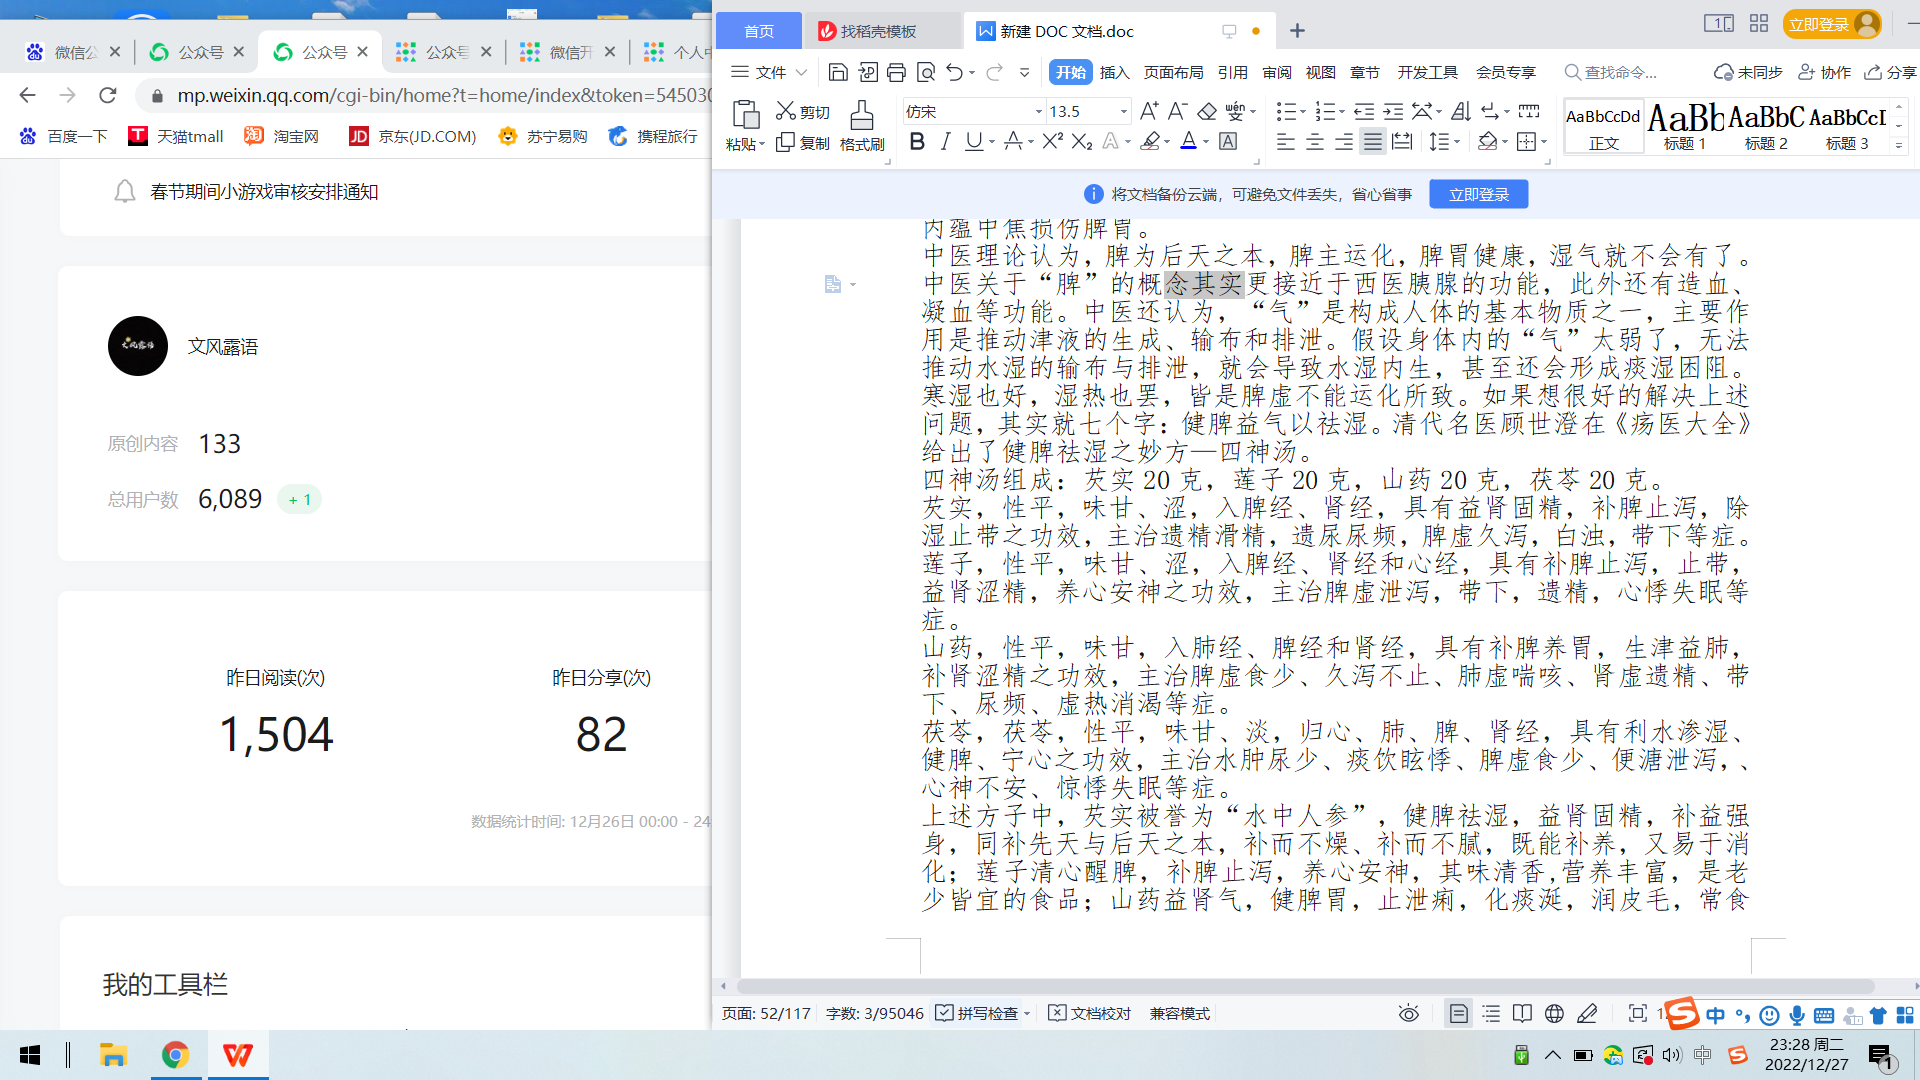Click the web layout globe icon
Viewport: 1920px width, 1080px height.
[x=1554, y=1014]
